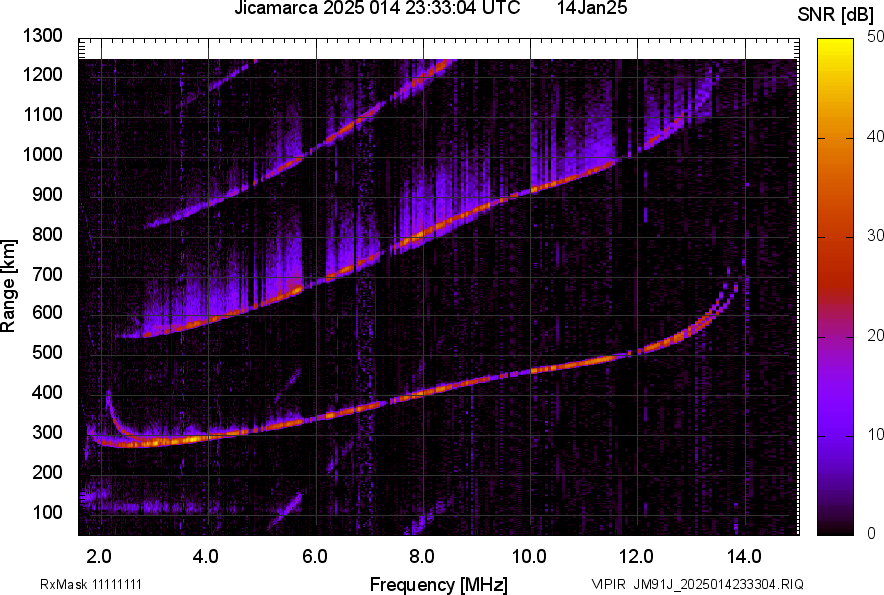
Task: Click the frequency tick label '14.0'
Action: tap(744, 557)
